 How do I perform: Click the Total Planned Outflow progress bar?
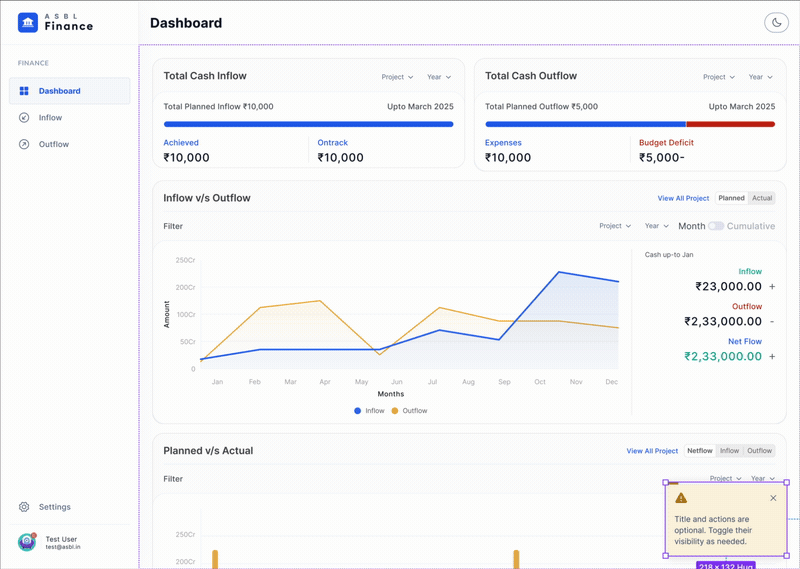coord(630,124)
